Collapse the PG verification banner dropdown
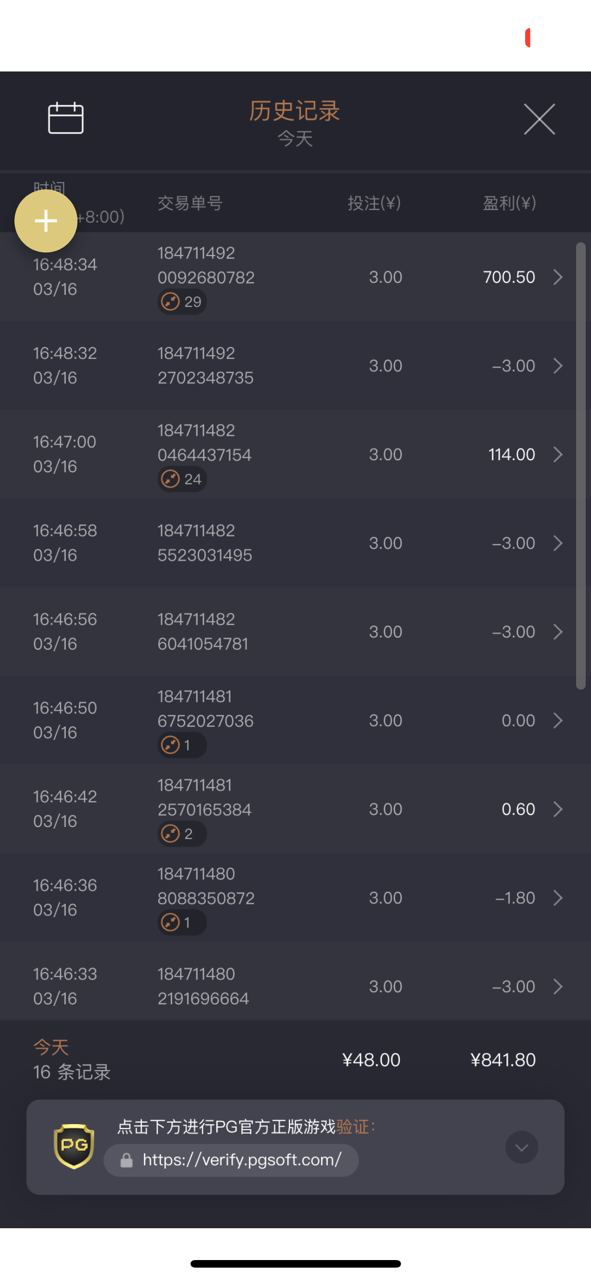 pyautogui.click(x=521, y=1147)
